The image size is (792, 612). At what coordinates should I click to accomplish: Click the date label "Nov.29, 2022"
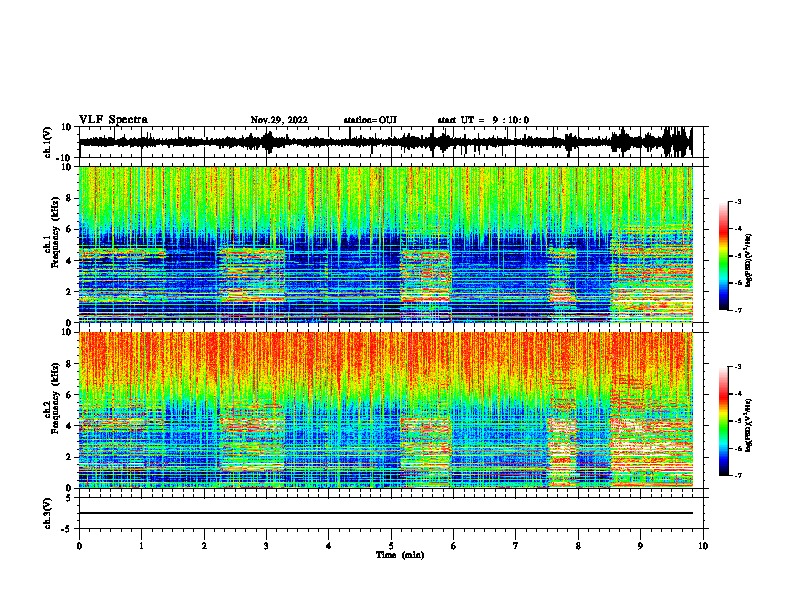[279, 120]
